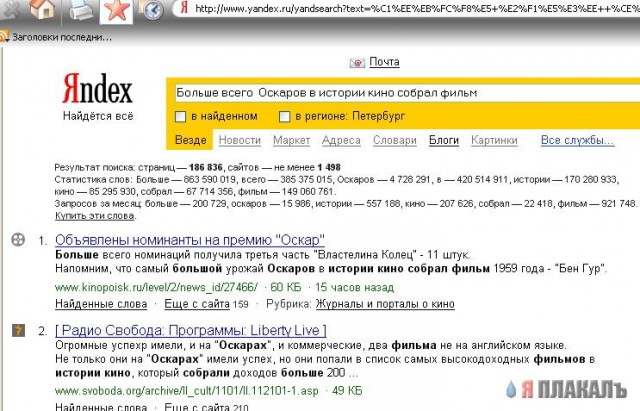Click the printer toolbar icon

(x=81, y=9)
